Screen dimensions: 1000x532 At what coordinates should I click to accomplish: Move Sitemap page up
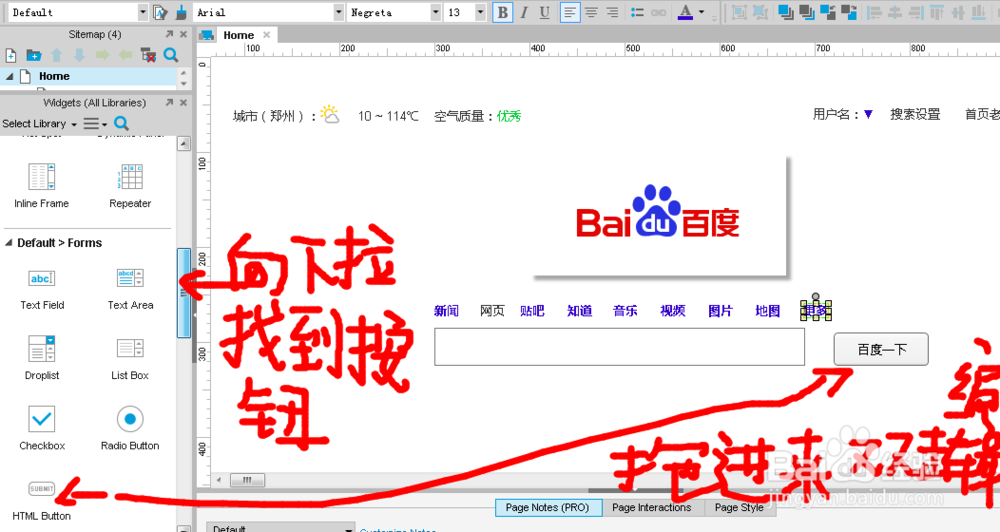[57, 55]
